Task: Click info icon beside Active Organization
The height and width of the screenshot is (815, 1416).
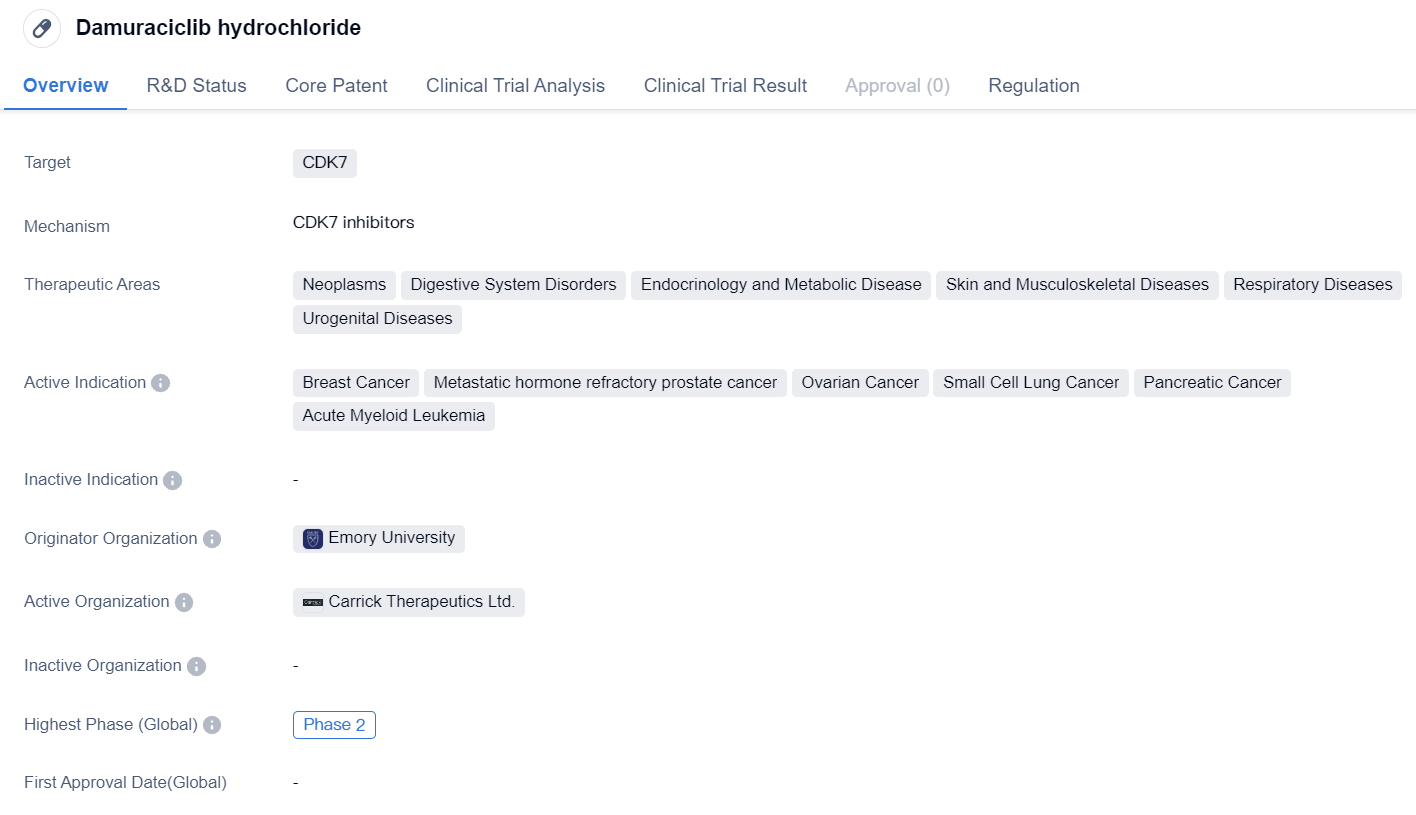Action: point(184,602)
